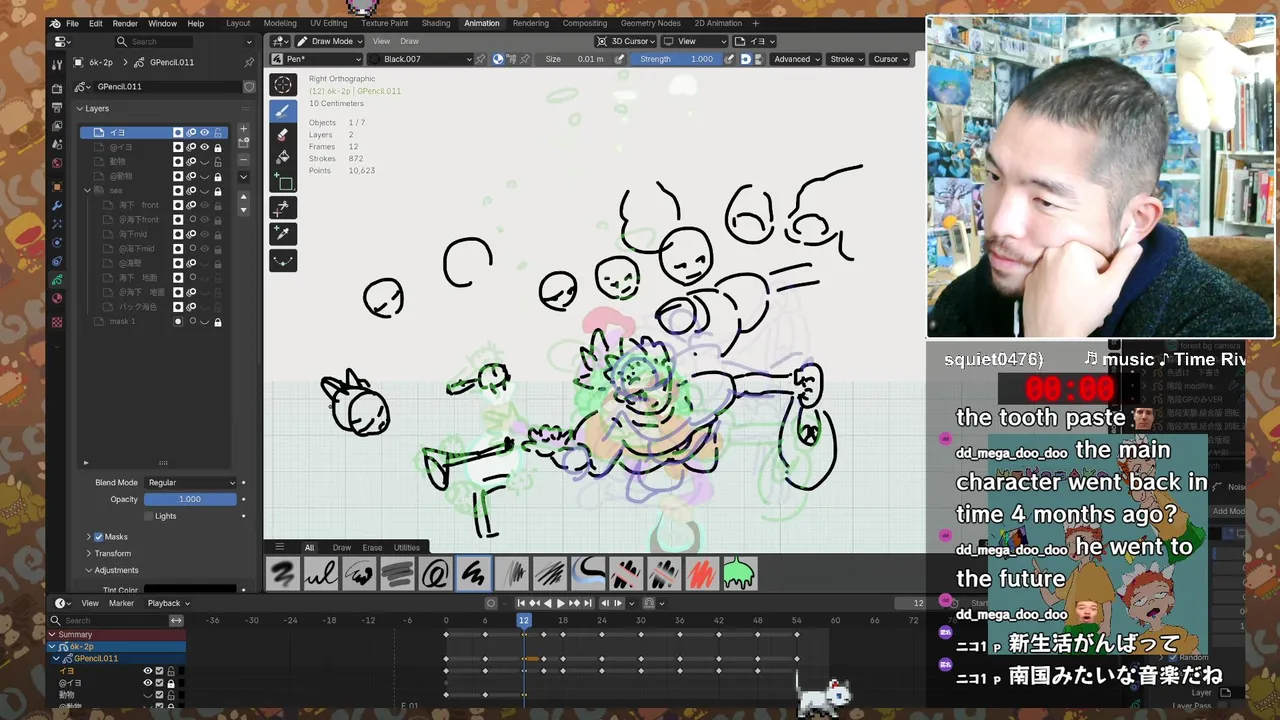Open the Draw Mode dropdown
This screenshot has height=720, width=1280.
click(328, 41)
